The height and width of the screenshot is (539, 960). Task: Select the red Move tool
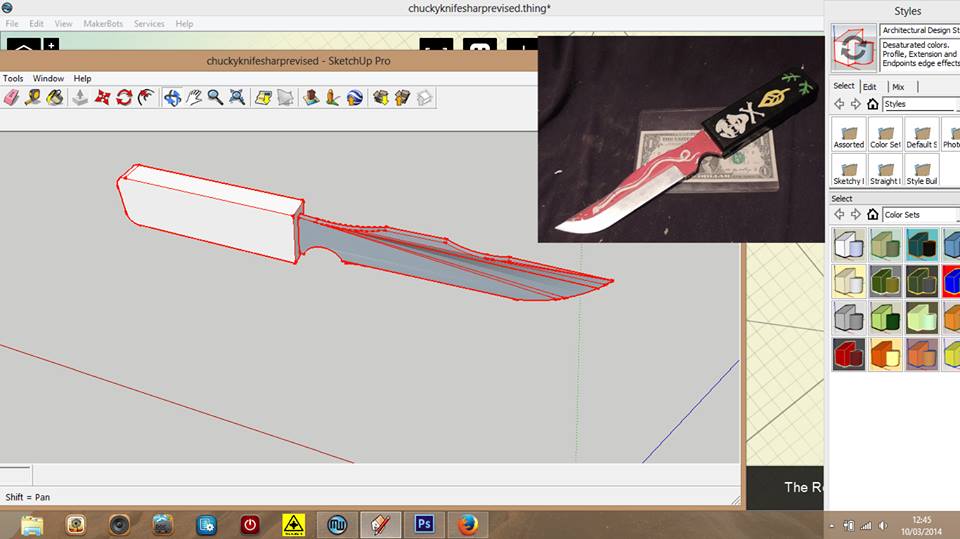coord(102,97)
